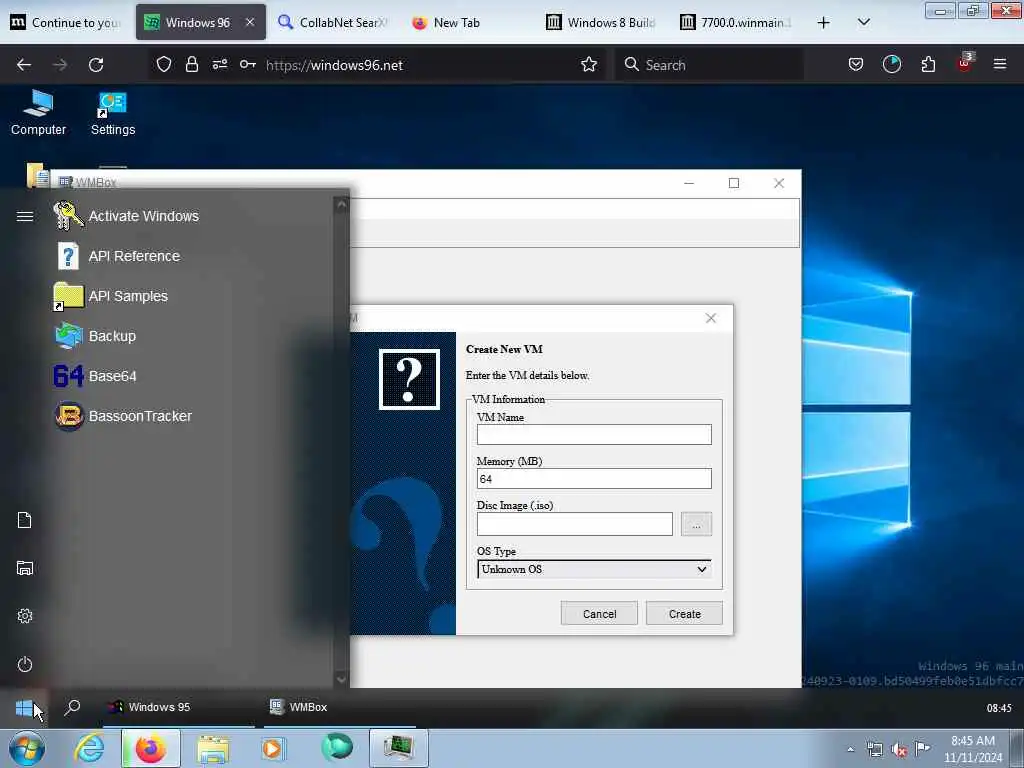The image size is (1024, 768).
Task: Open a new Firefox tab
Action: pyautogui.click(x=824, y=23)
